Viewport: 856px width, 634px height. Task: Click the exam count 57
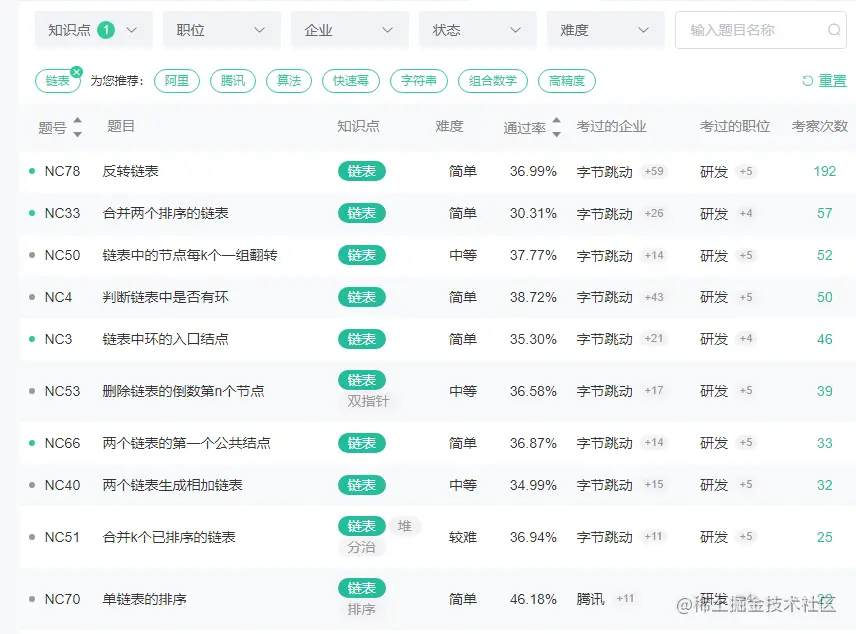pos(824,214)
